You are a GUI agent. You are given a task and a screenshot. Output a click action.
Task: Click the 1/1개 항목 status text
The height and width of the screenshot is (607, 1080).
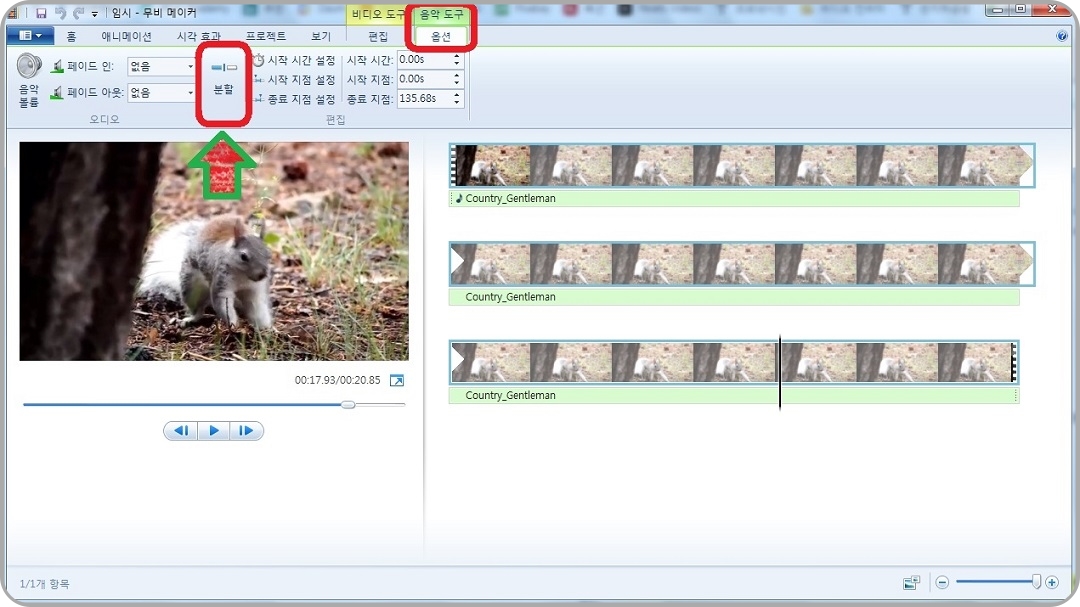point(45,584)
